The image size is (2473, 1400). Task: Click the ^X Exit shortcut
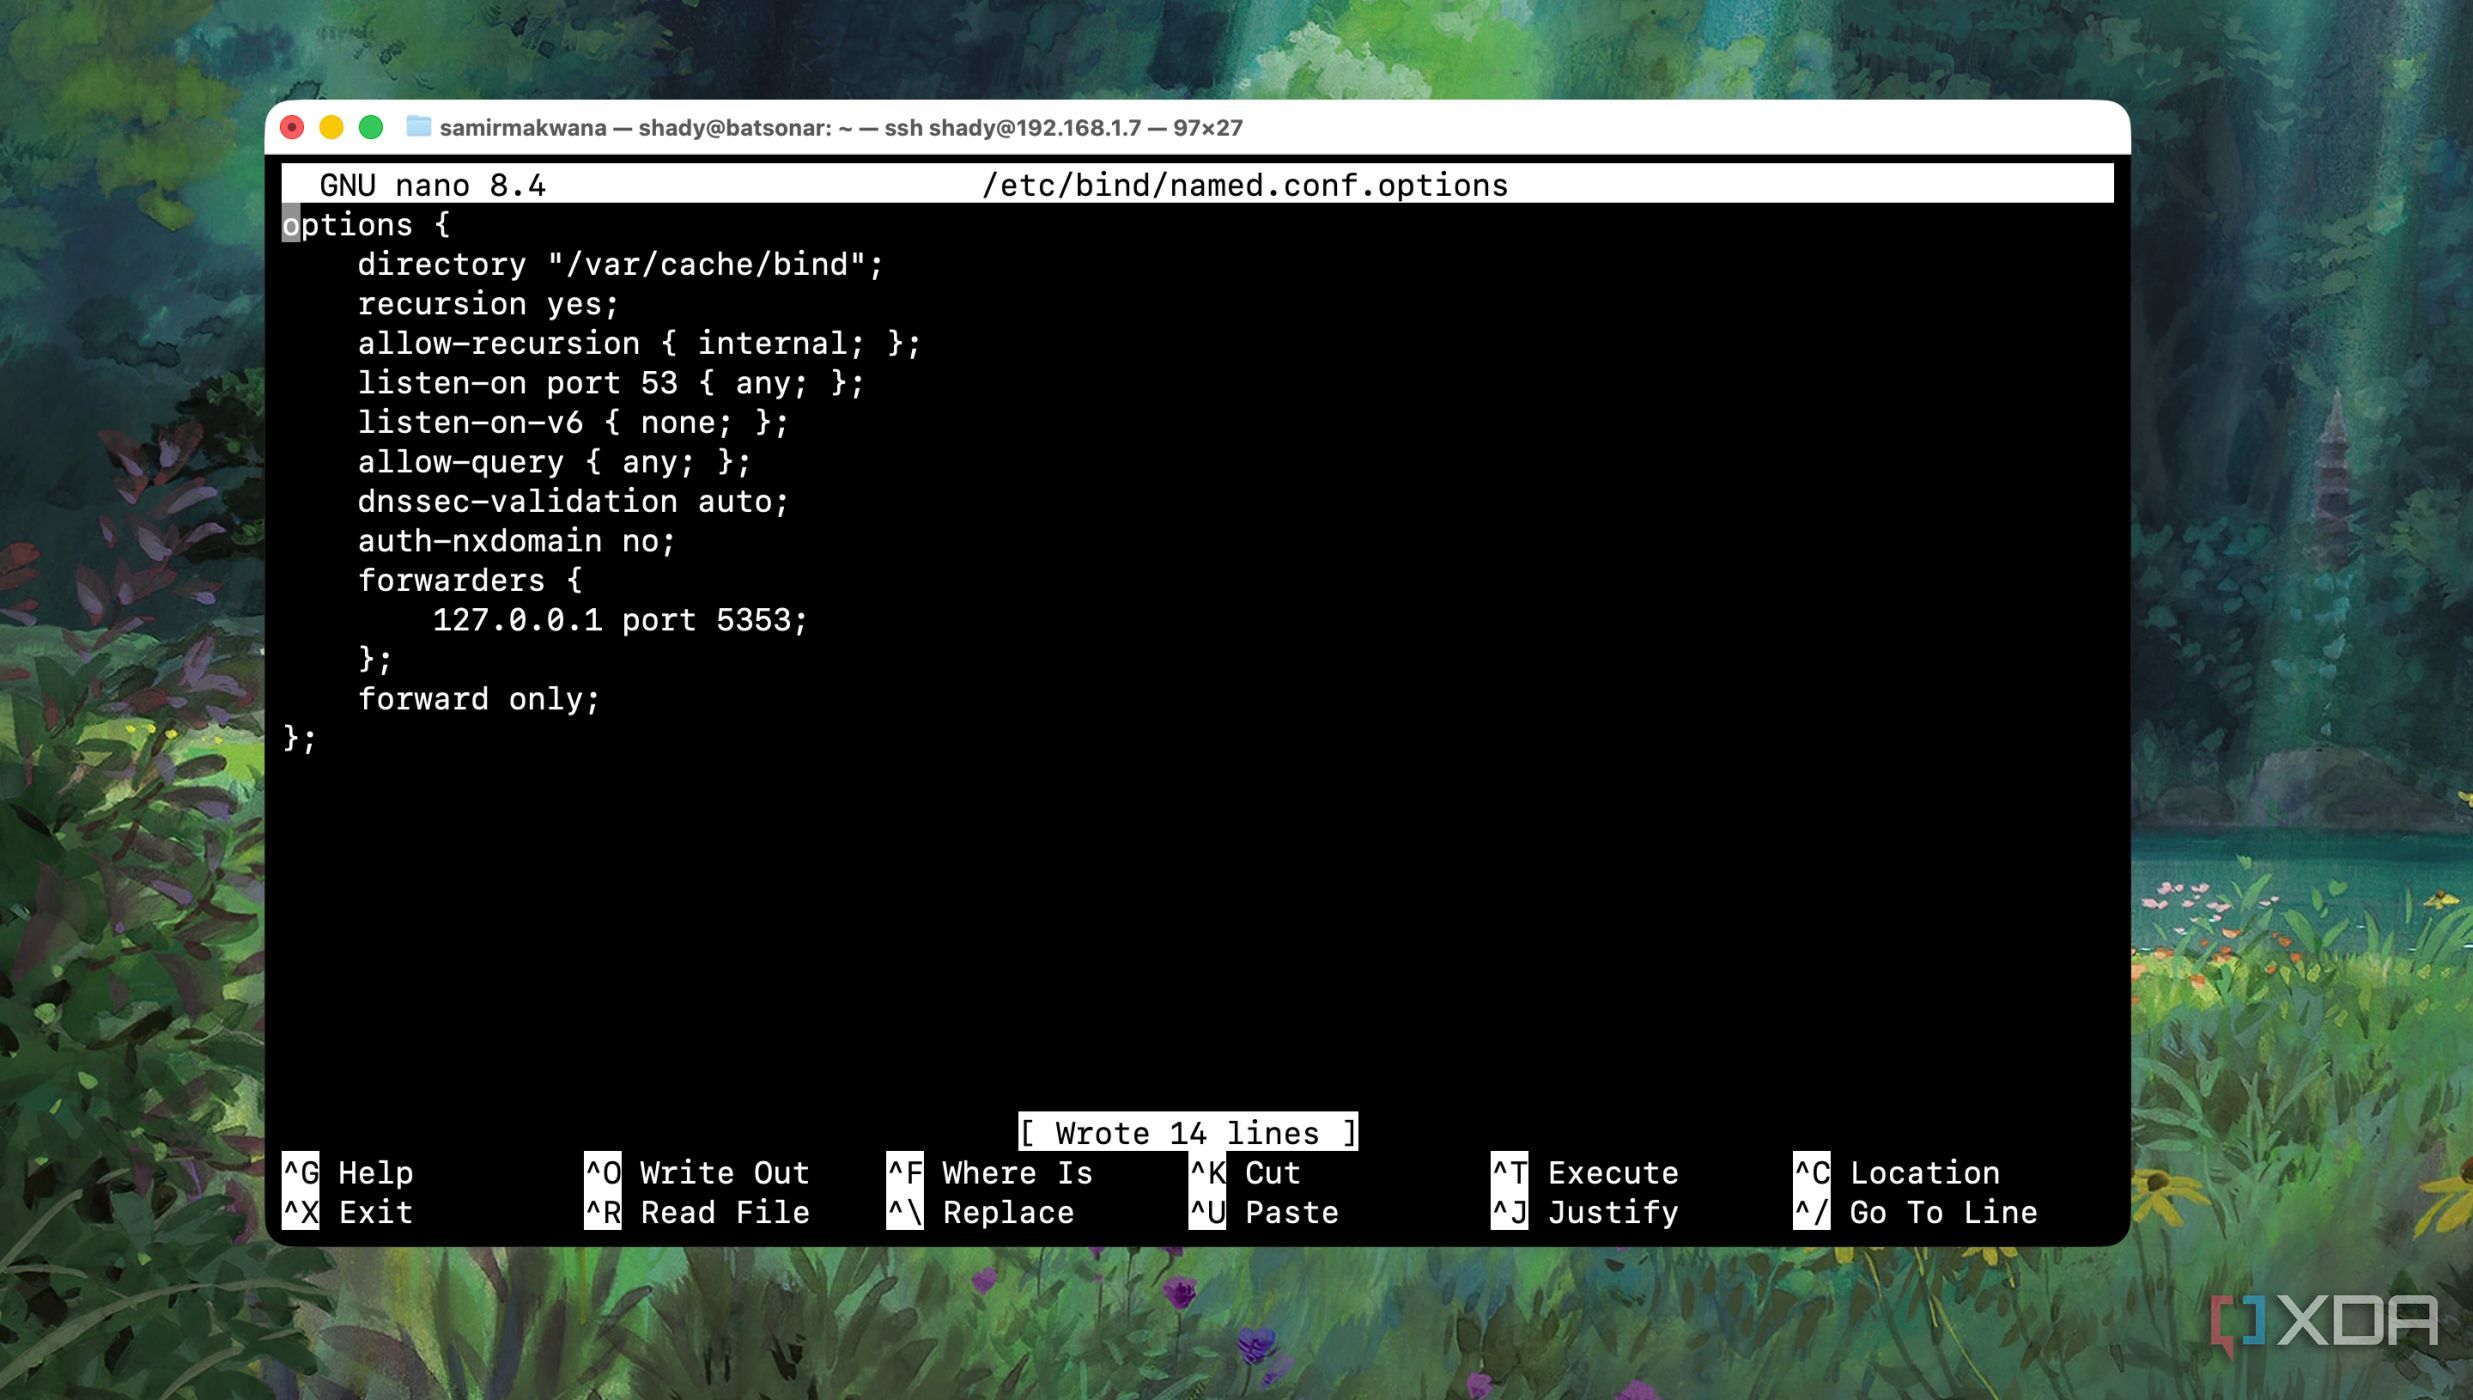(x=348, y=1212)
